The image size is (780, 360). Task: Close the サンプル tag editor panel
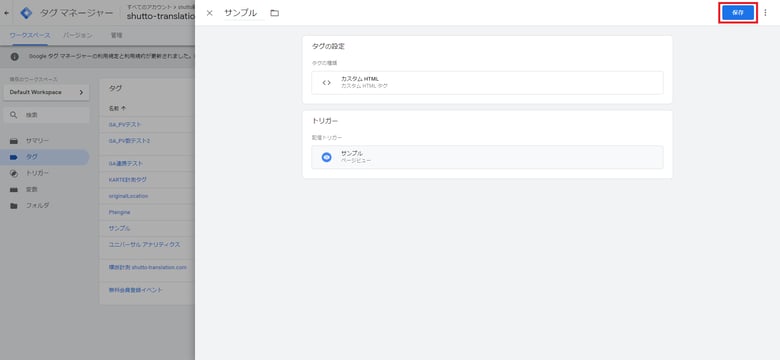(209, 13)
